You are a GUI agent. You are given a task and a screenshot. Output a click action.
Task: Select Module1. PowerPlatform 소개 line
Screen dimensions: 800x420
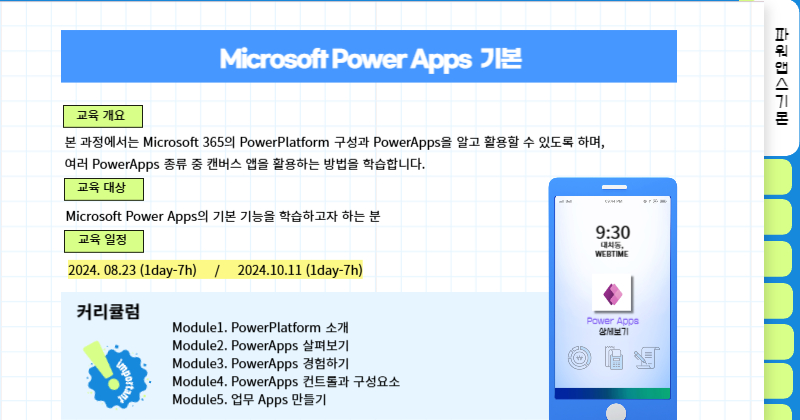[x=260, y=327]
